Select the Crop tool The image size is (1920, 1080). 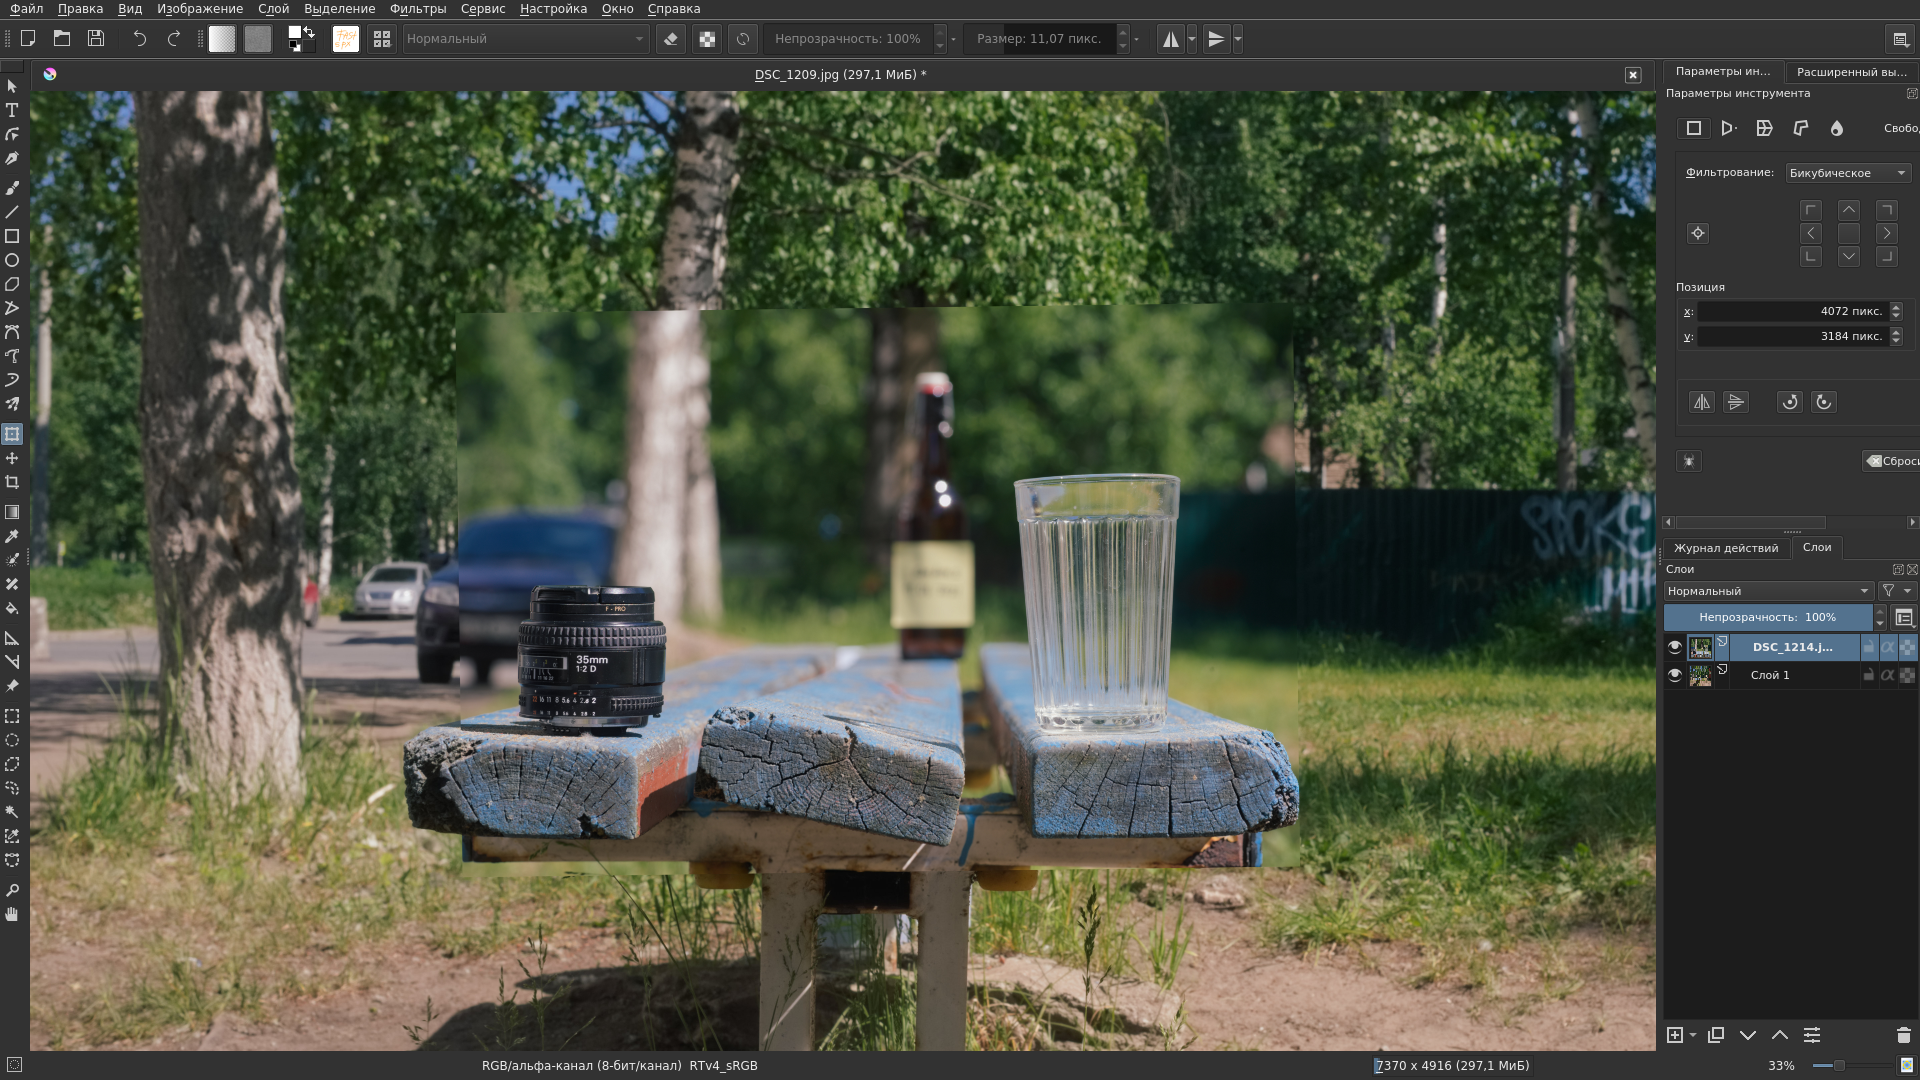click(12, 482)
